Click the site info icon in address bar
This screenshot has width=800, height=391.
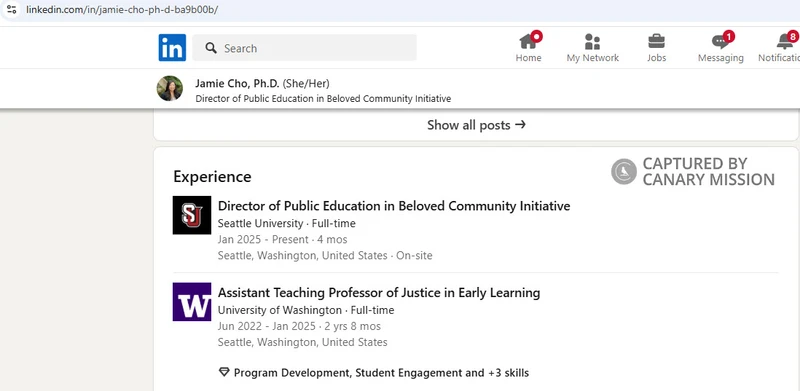point(12,9)
